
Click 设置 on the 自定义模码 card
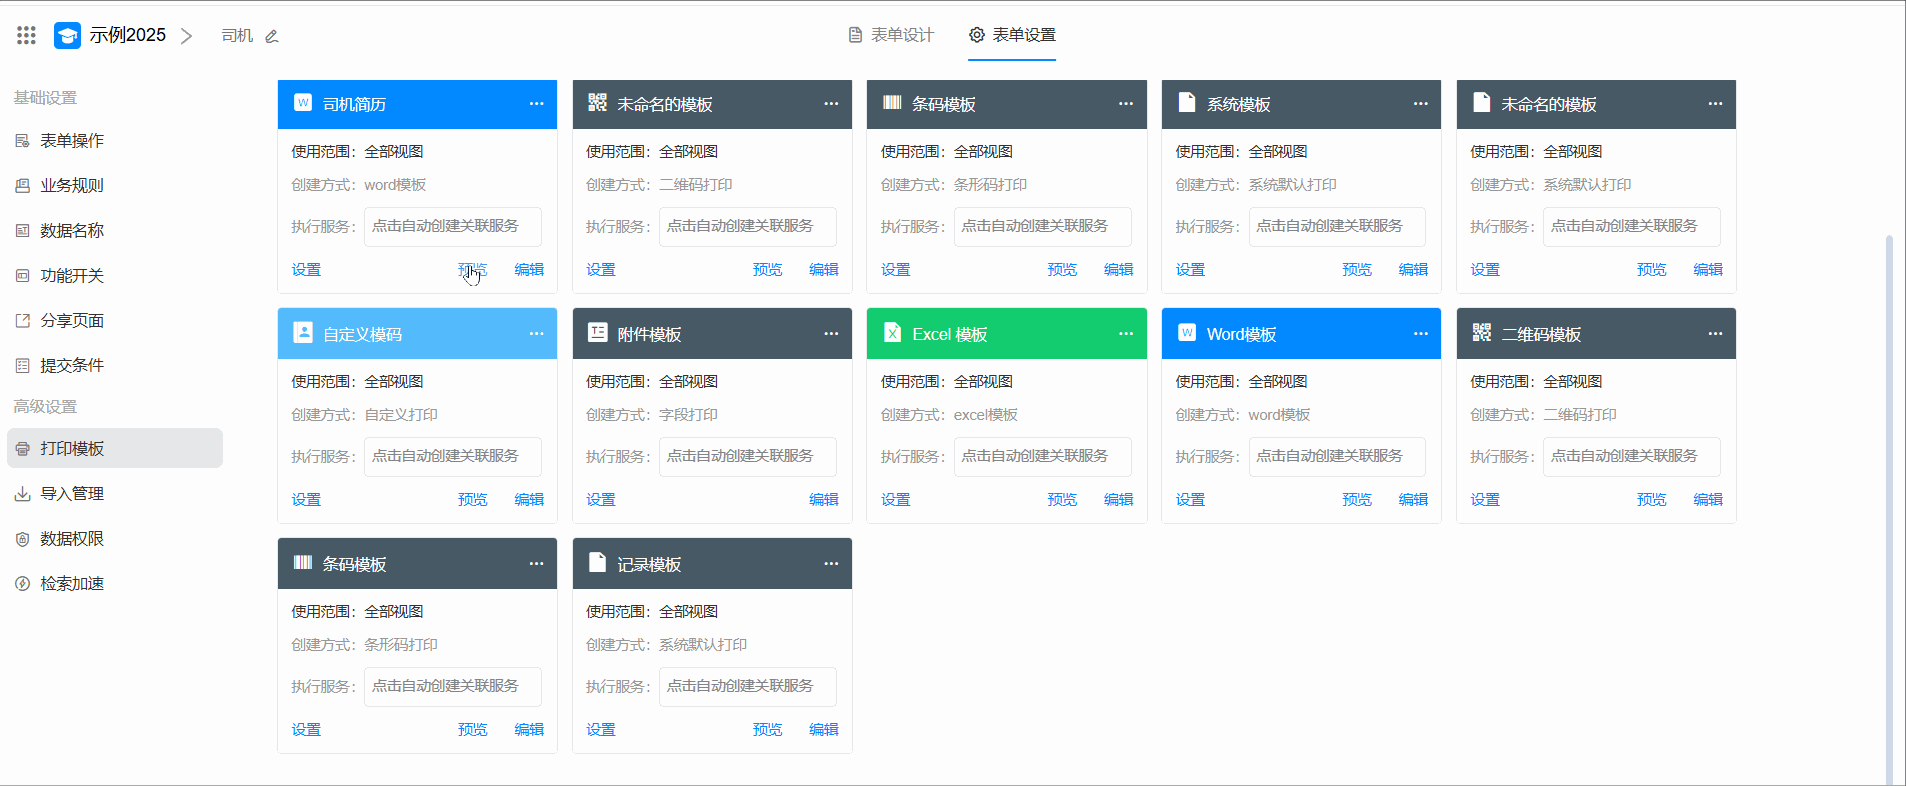coord(306,500)
